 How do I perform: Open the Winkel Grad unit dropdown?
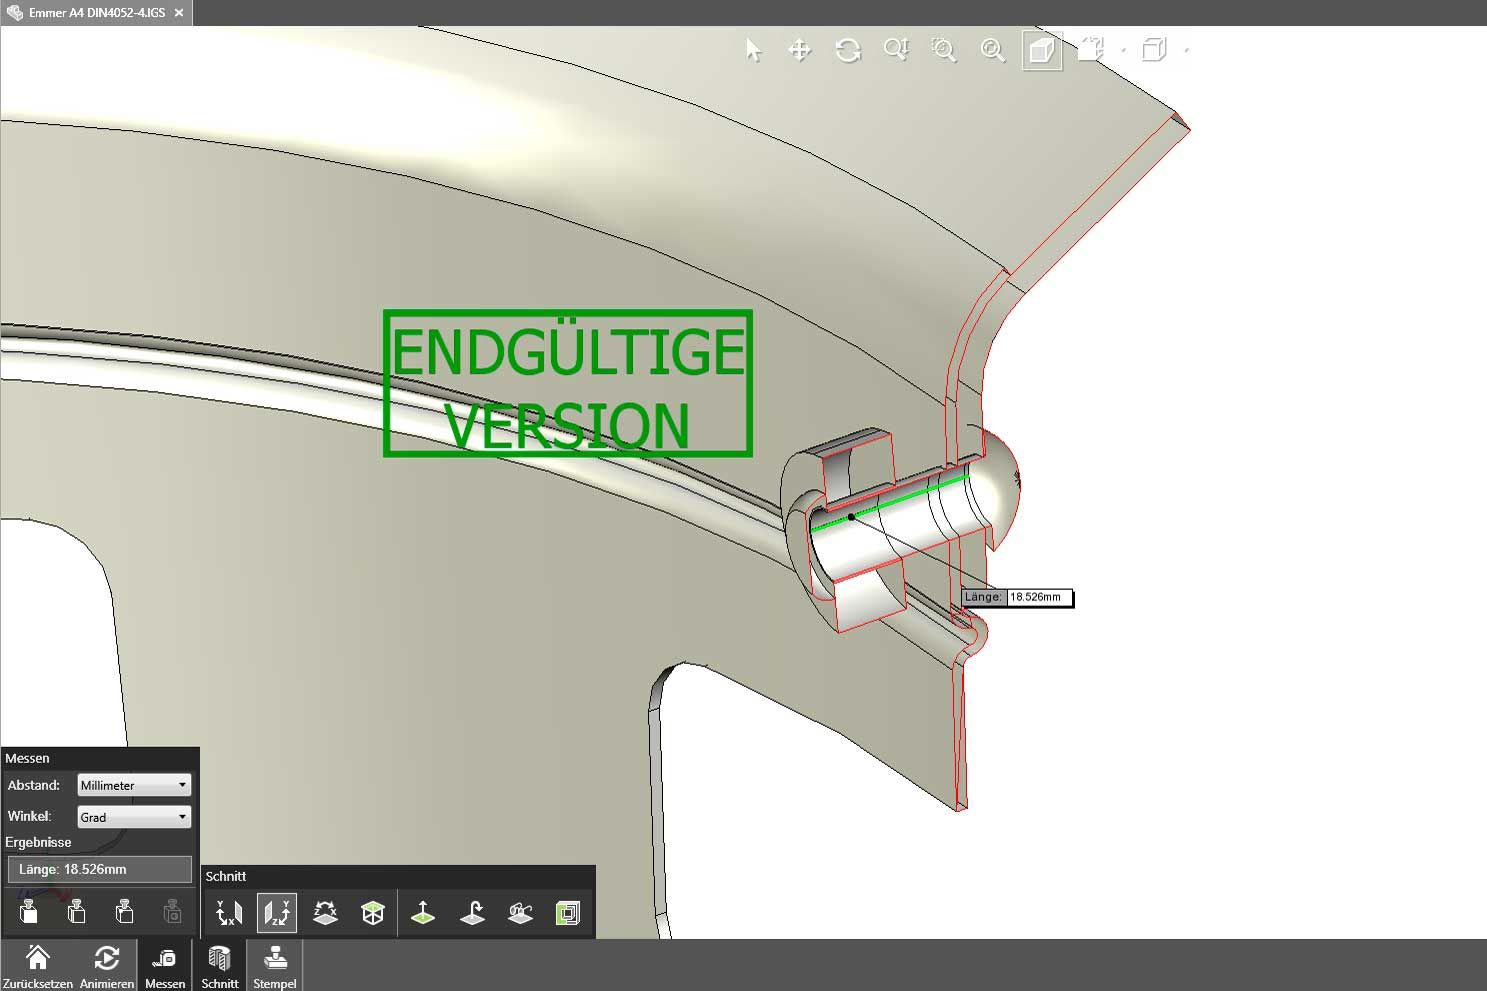click(134, 817)
